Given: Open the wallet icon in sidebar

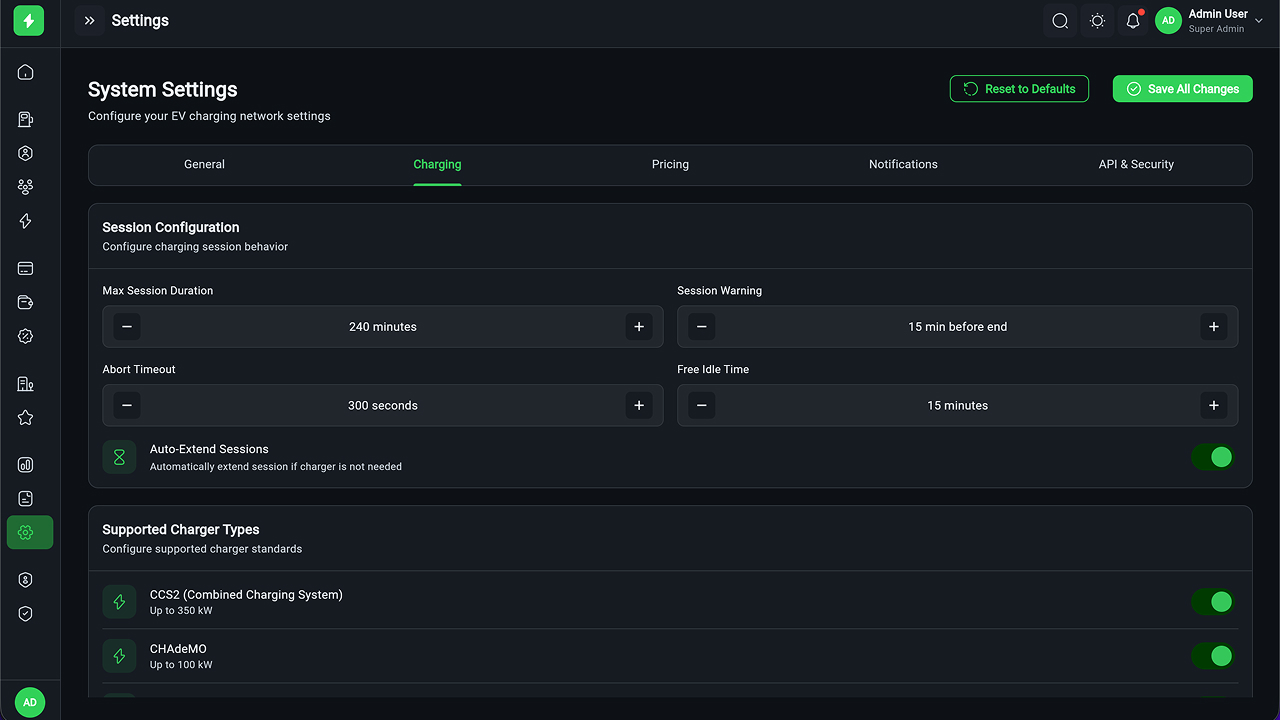Looking at the screenshot, I should coord(26,303).
